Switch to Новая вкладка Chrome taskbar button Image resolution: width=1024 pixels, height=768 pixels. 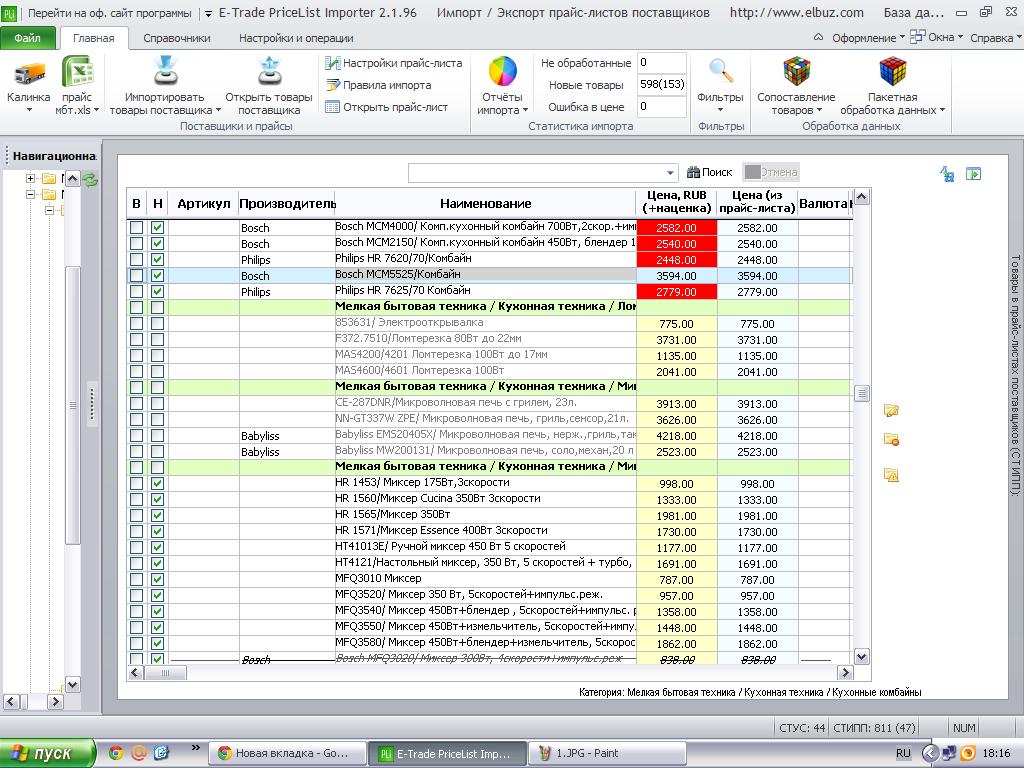(285, 753)
